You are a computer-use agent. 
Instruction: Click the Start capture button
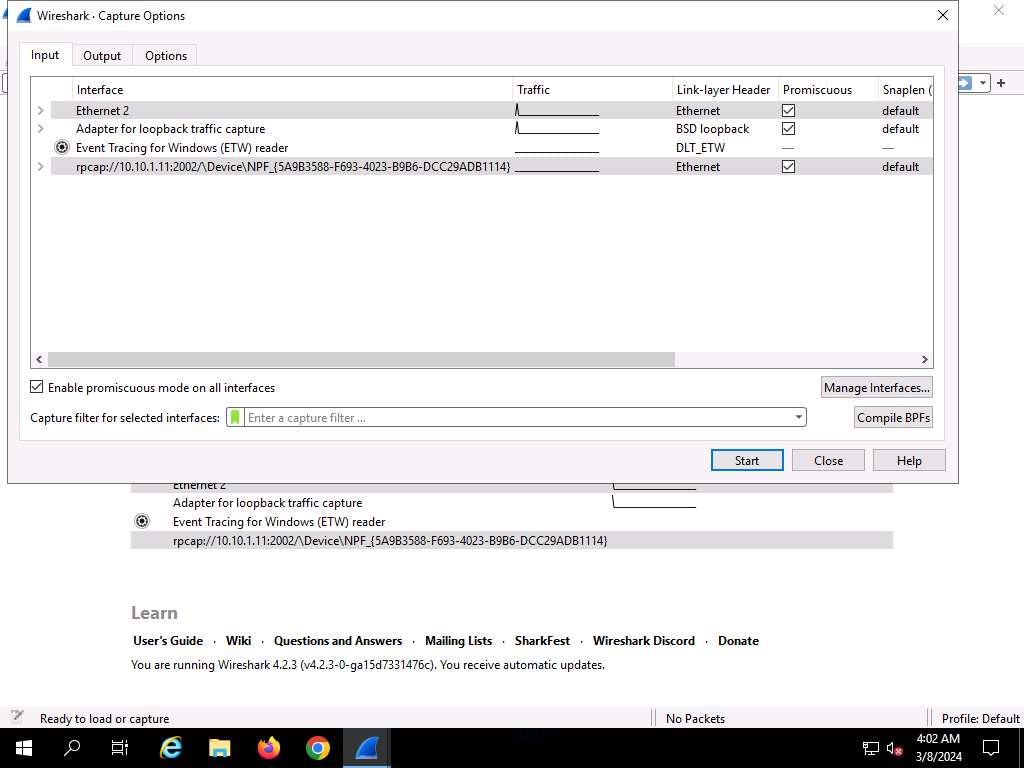(746, 460)
